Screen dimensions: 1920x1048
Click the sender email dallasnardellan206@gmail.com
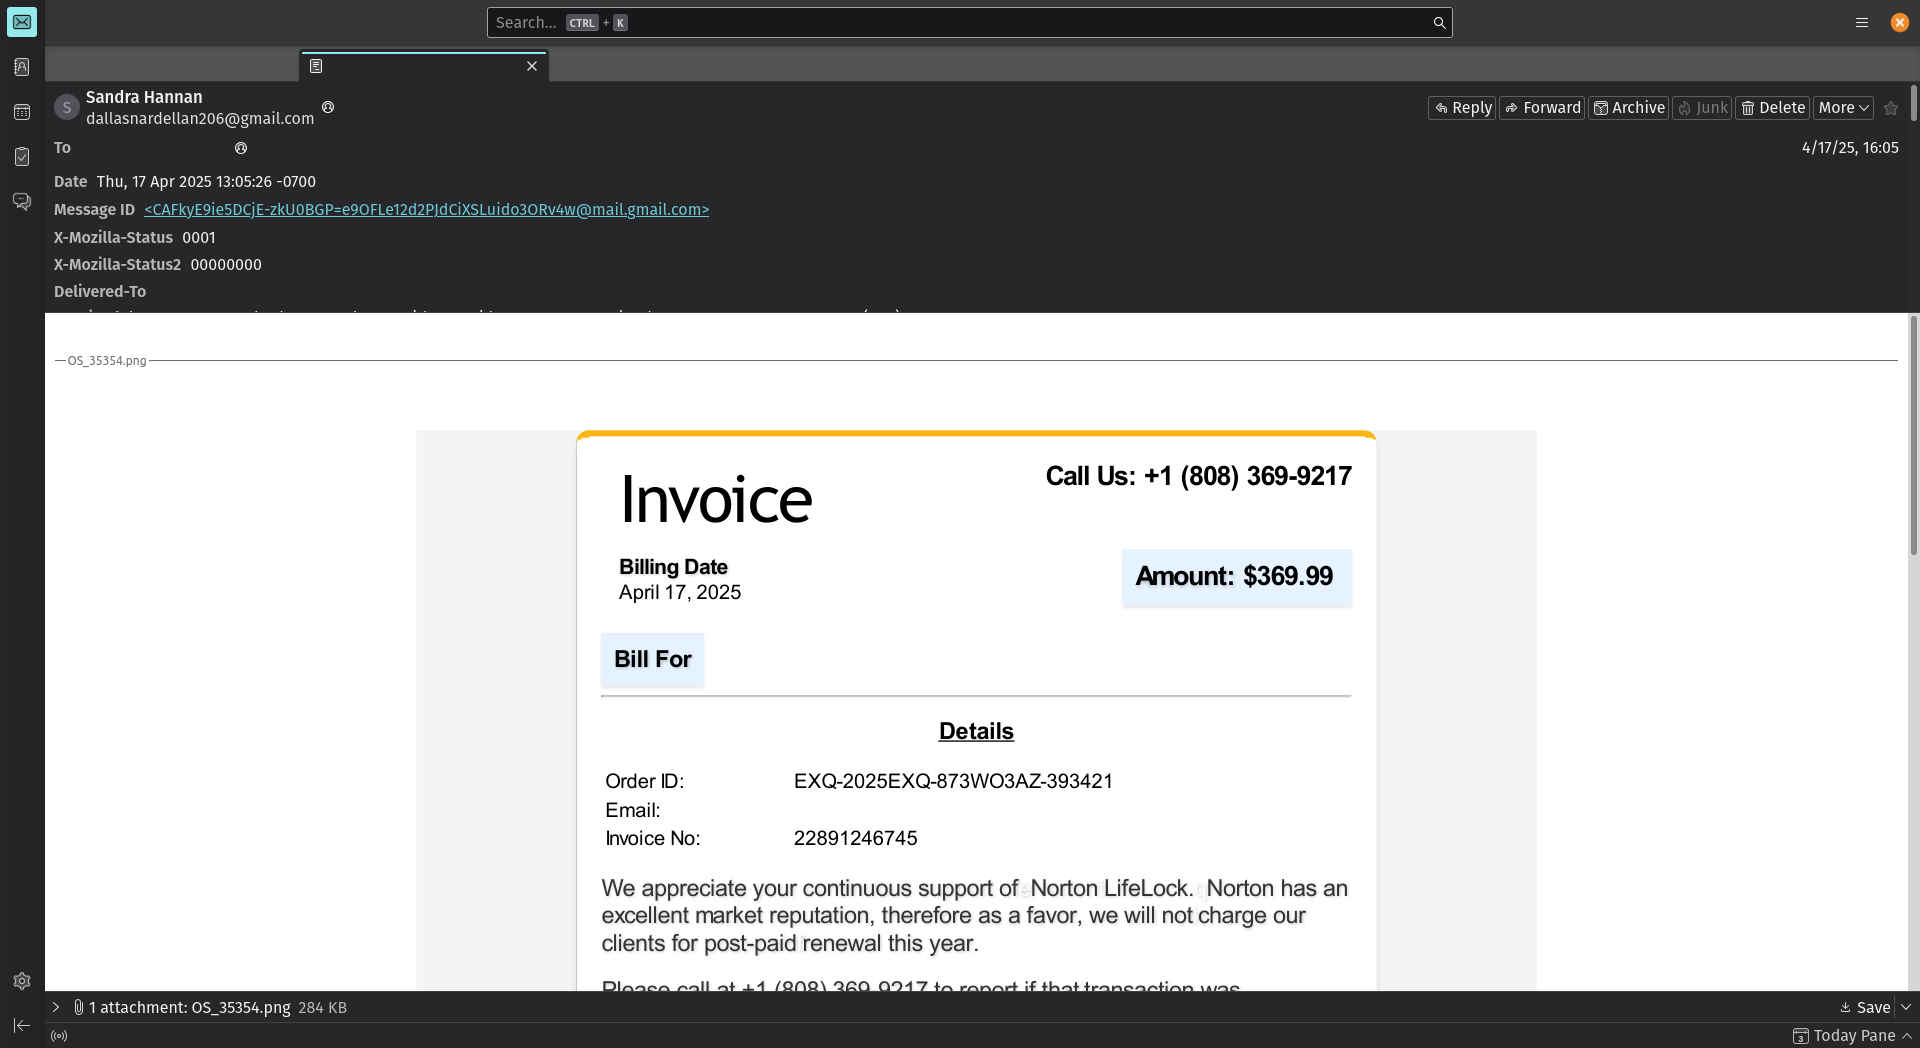(200, 119)
